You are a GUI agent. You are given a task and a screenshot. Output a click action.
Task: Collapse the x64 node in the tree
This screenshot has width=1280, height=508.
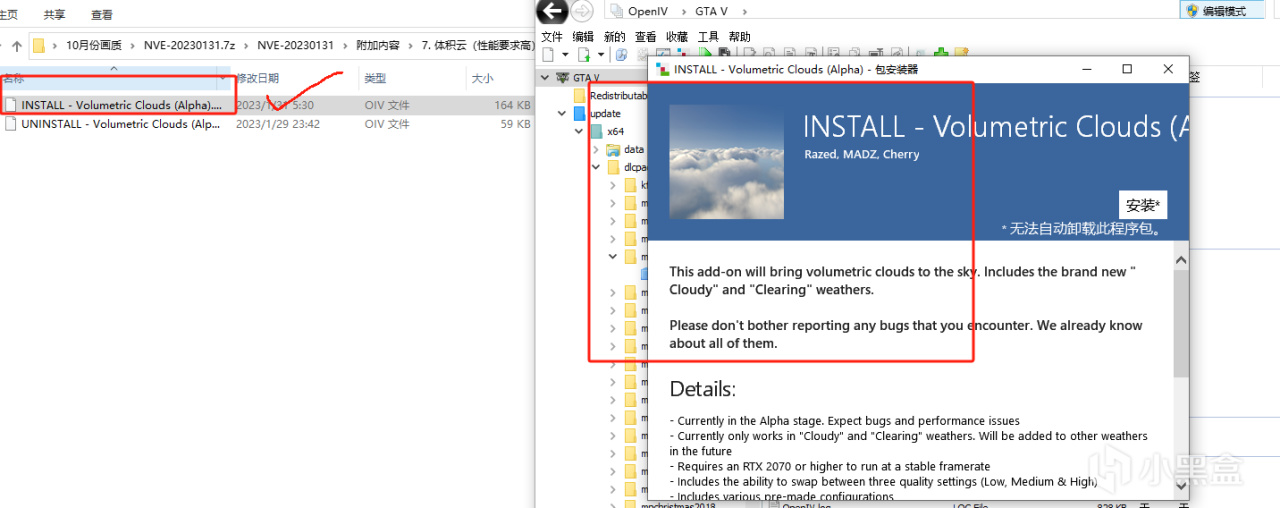tap(580, 132)
